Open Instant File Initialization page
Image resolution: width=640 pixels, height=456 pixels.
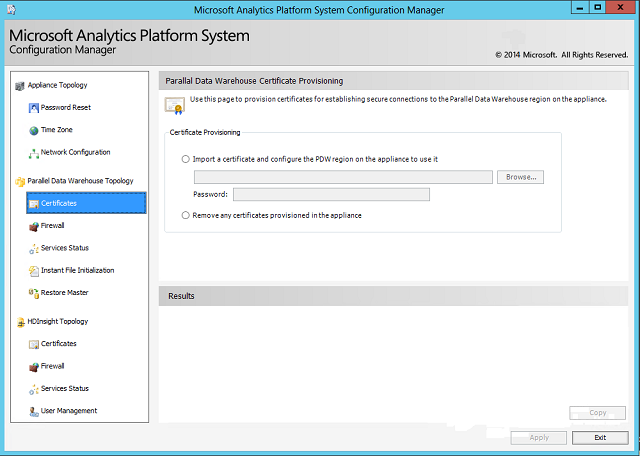(x=78, y=270)
